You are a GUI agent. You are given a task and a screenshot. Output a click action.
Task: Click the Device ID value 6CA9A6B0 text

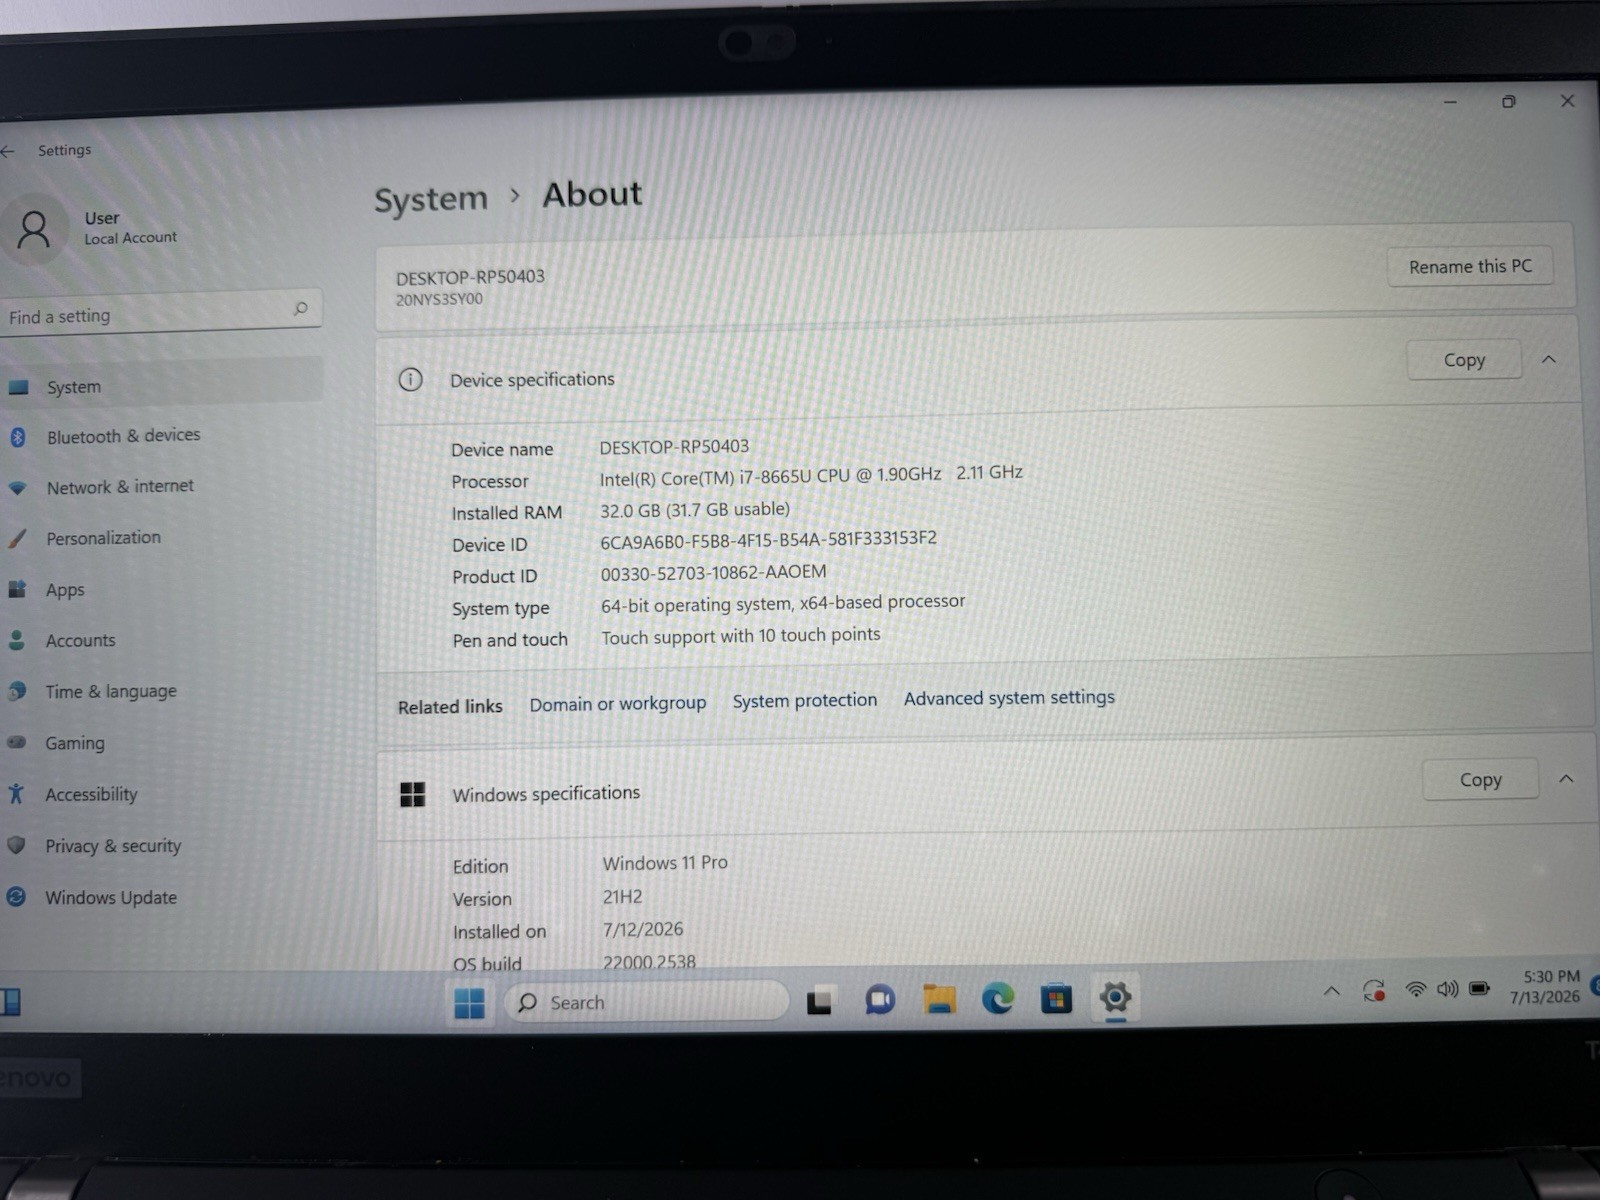tap(768, 540)
